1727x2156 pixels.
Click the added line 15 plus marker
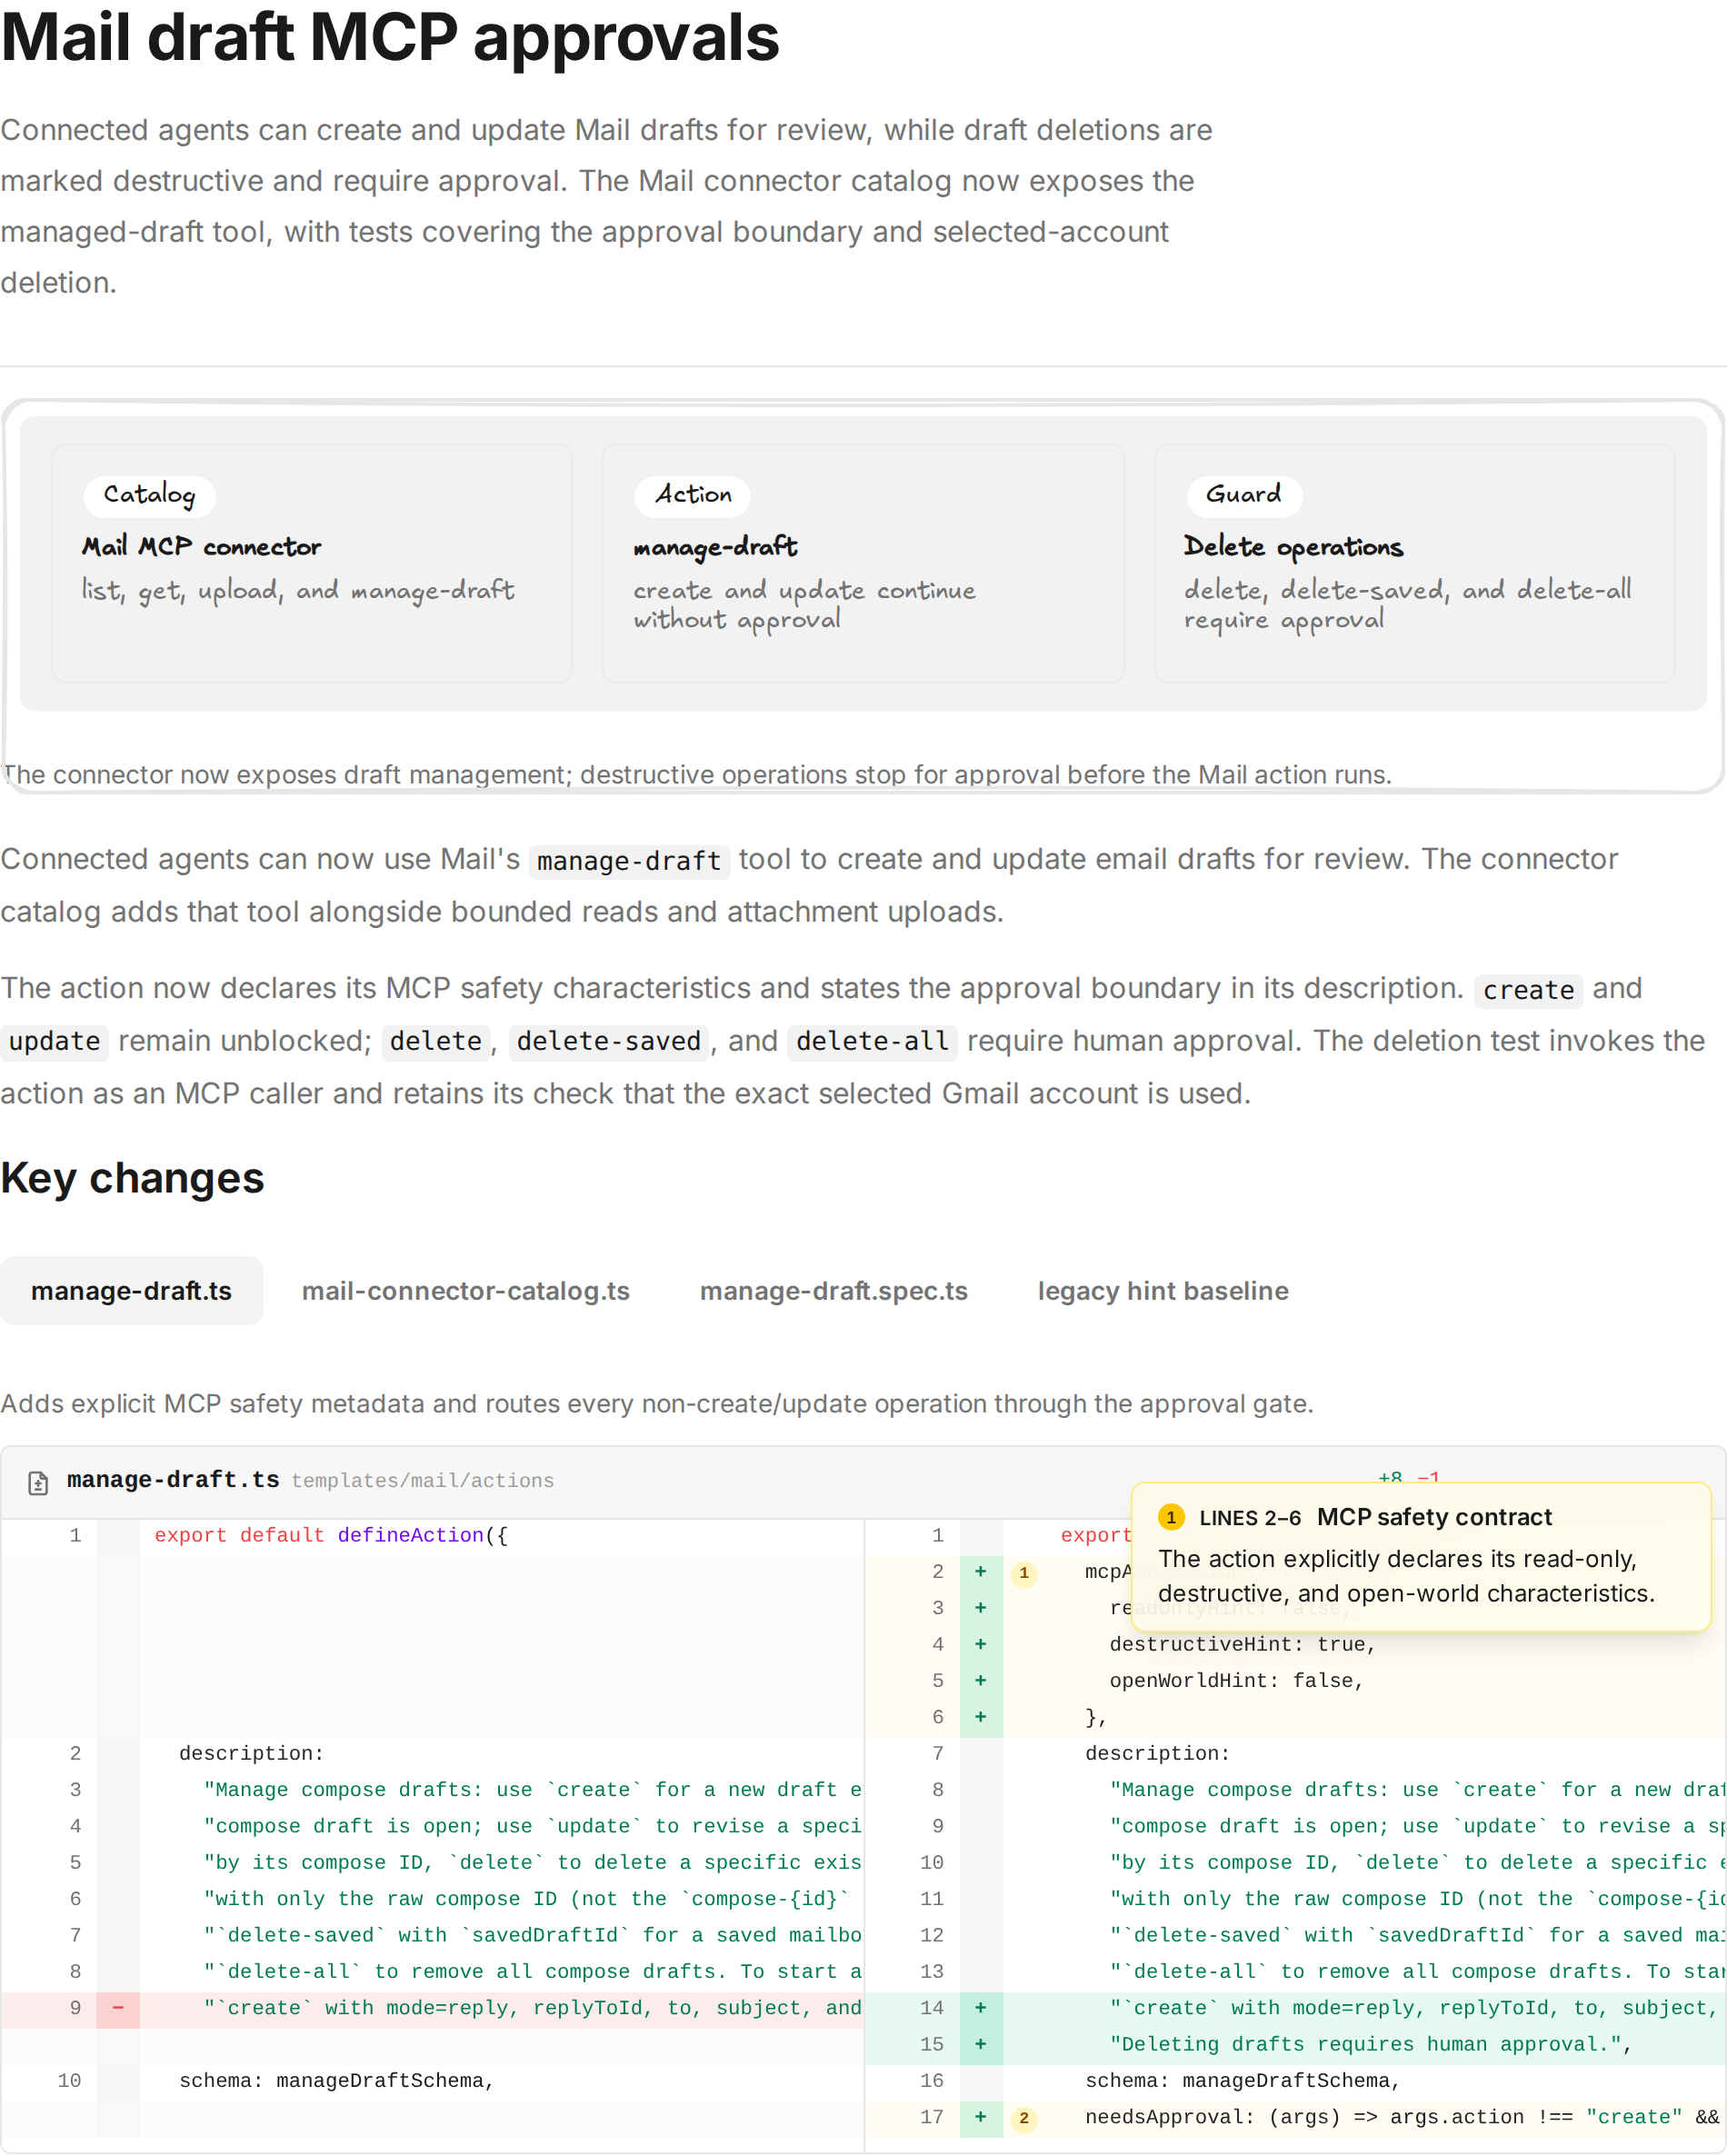coord(981,2045)
